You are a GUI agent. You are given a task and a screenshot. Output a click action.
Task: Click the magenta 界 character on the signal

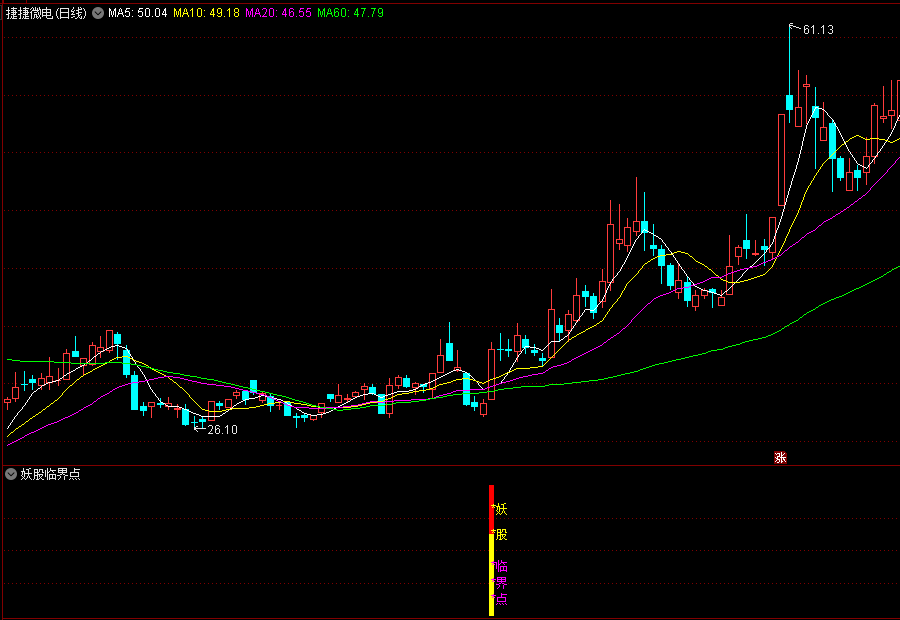coord(501,583)
